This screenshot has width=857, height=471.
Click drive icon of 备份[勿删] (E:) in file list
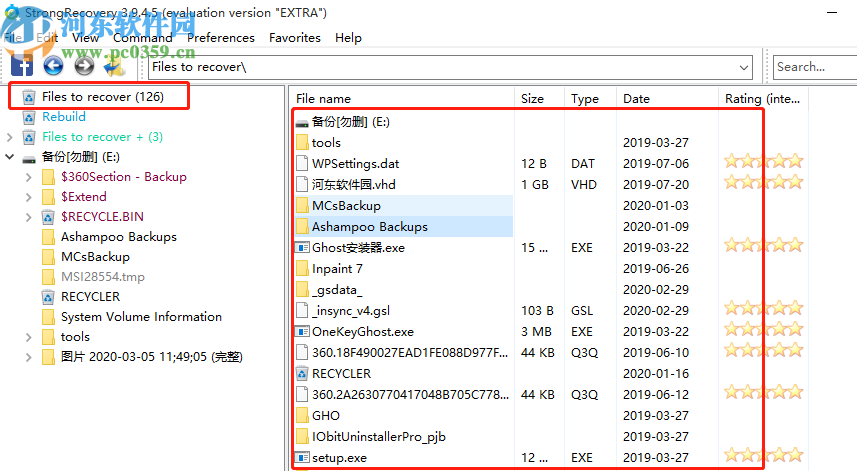[x=302, y=123]
